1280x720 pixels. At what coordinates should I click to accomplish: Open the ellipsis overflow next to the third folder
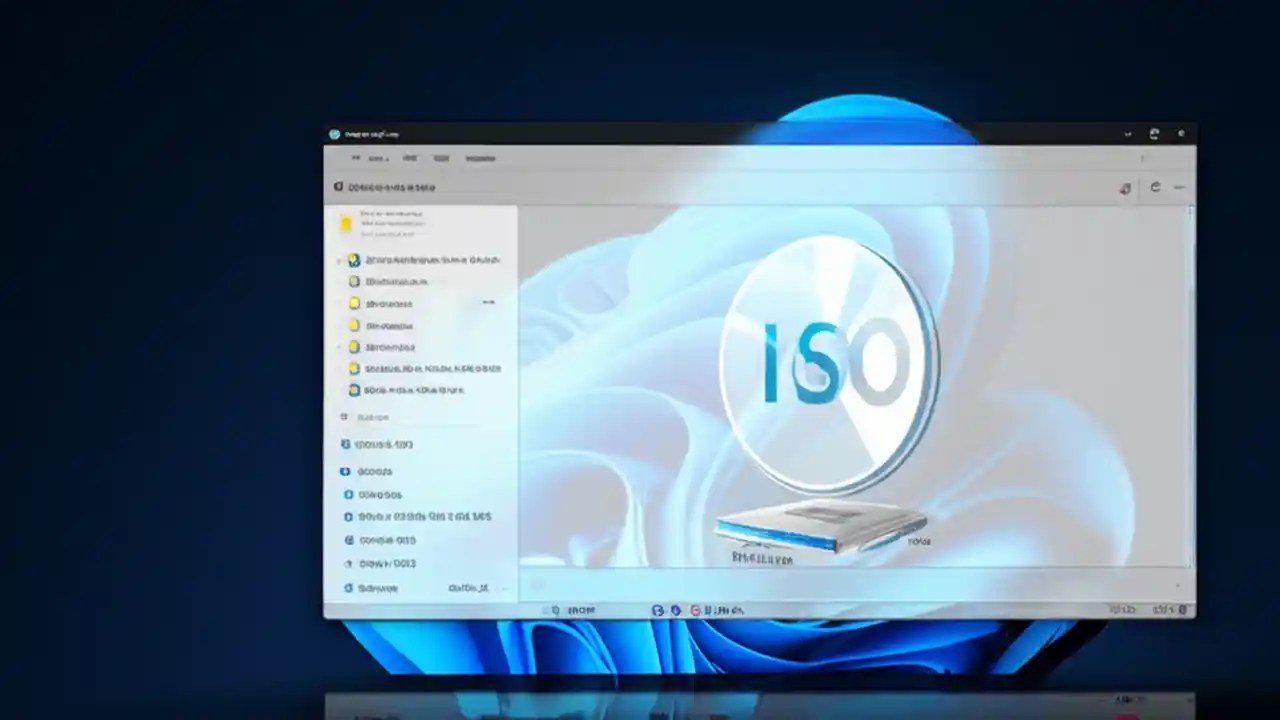click(488, 302)
